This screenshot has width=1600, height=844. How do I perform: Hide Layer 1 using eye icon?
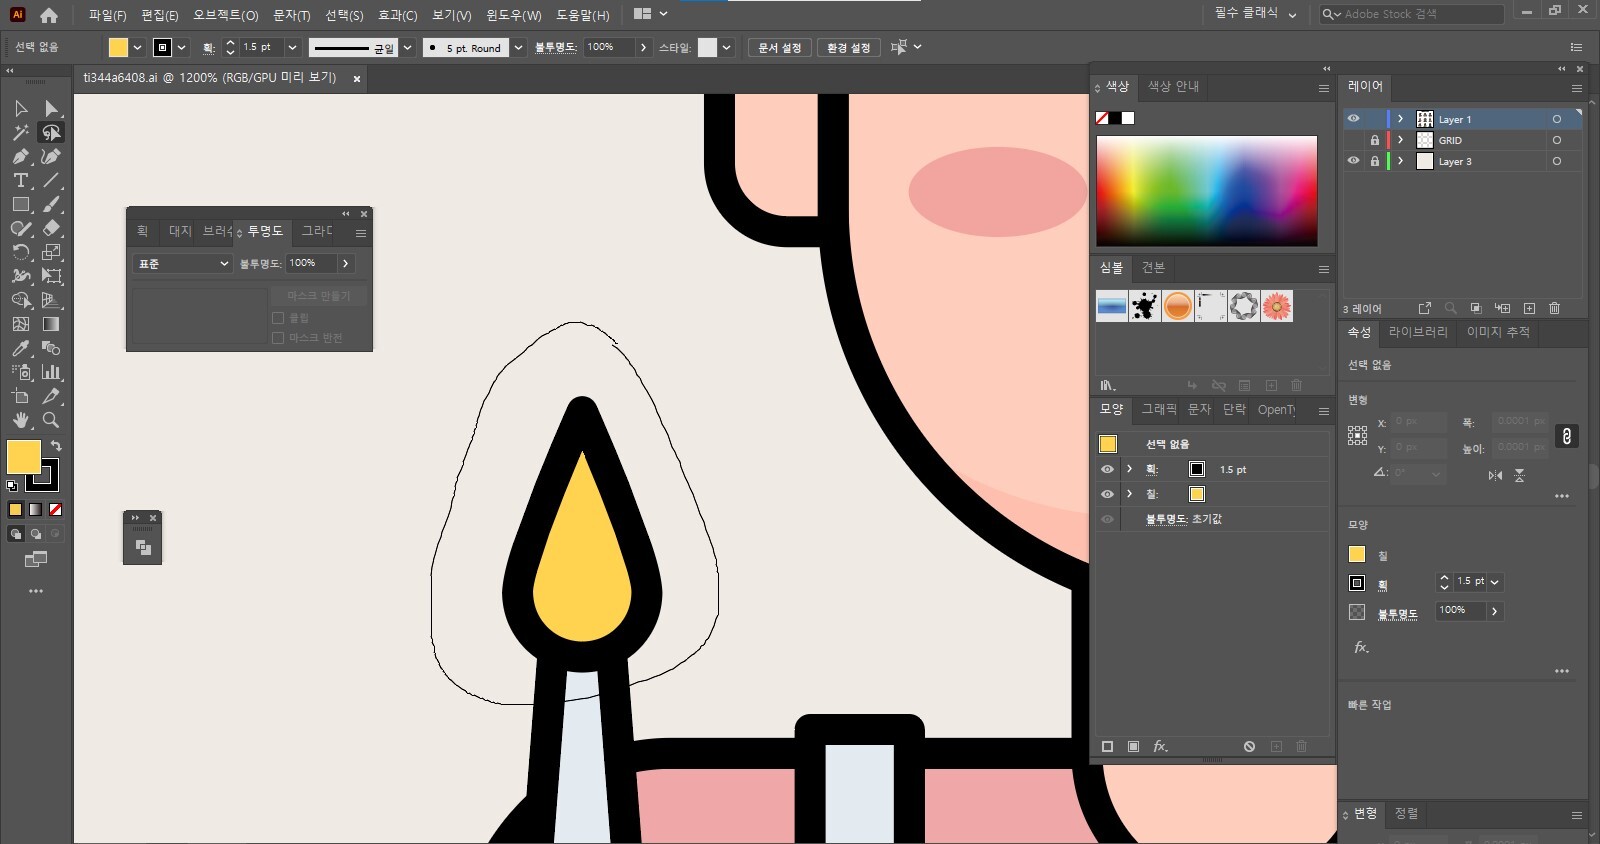(x=1353, y=119)
